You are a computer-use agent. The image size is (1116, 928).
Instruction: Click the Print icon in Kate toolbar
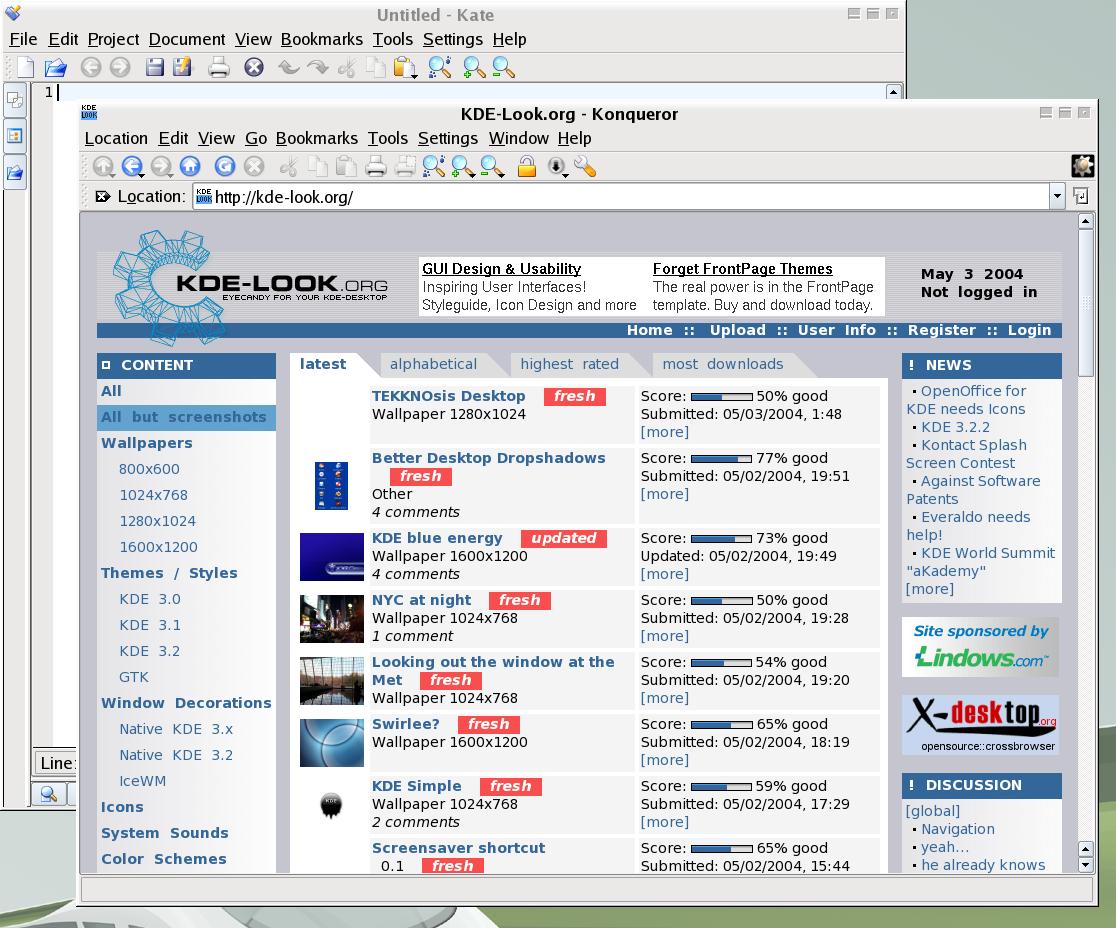tap(219, 68)
